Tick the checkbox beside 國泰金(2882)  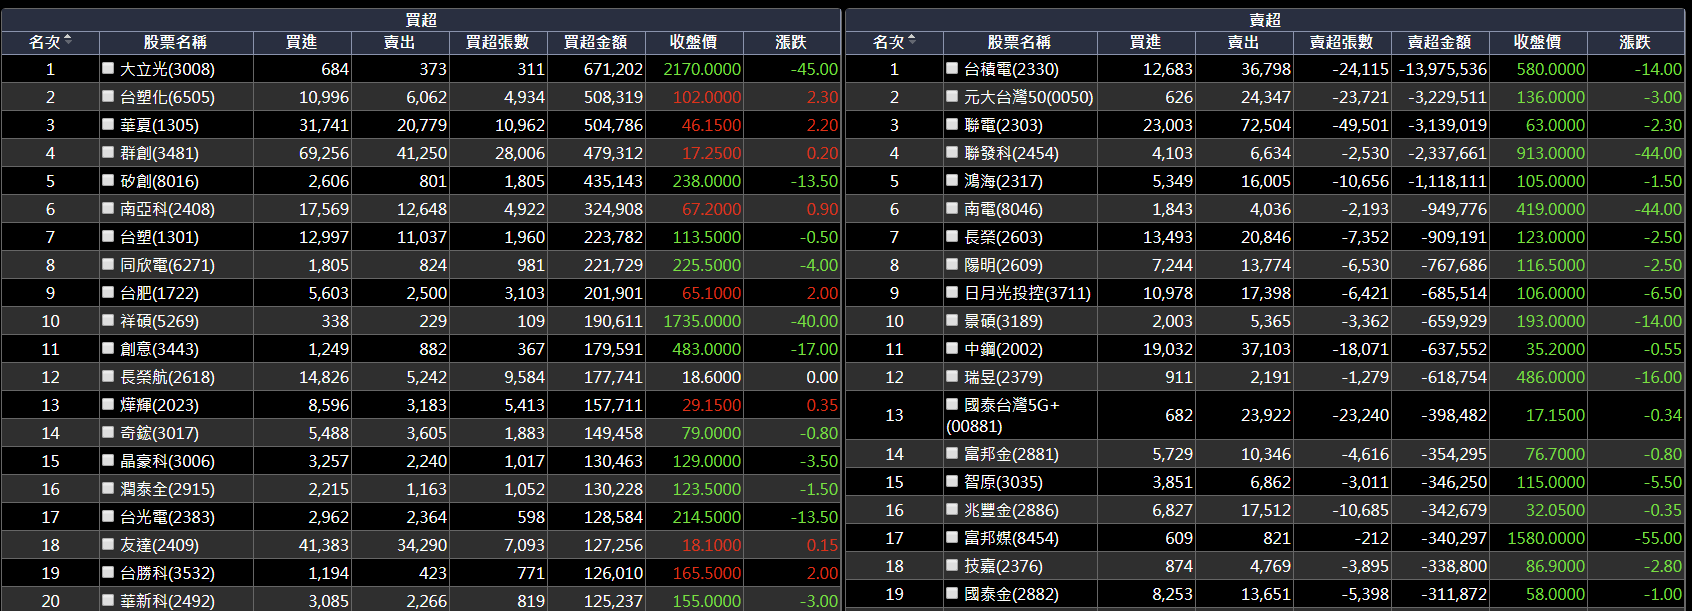coord(952,593)
